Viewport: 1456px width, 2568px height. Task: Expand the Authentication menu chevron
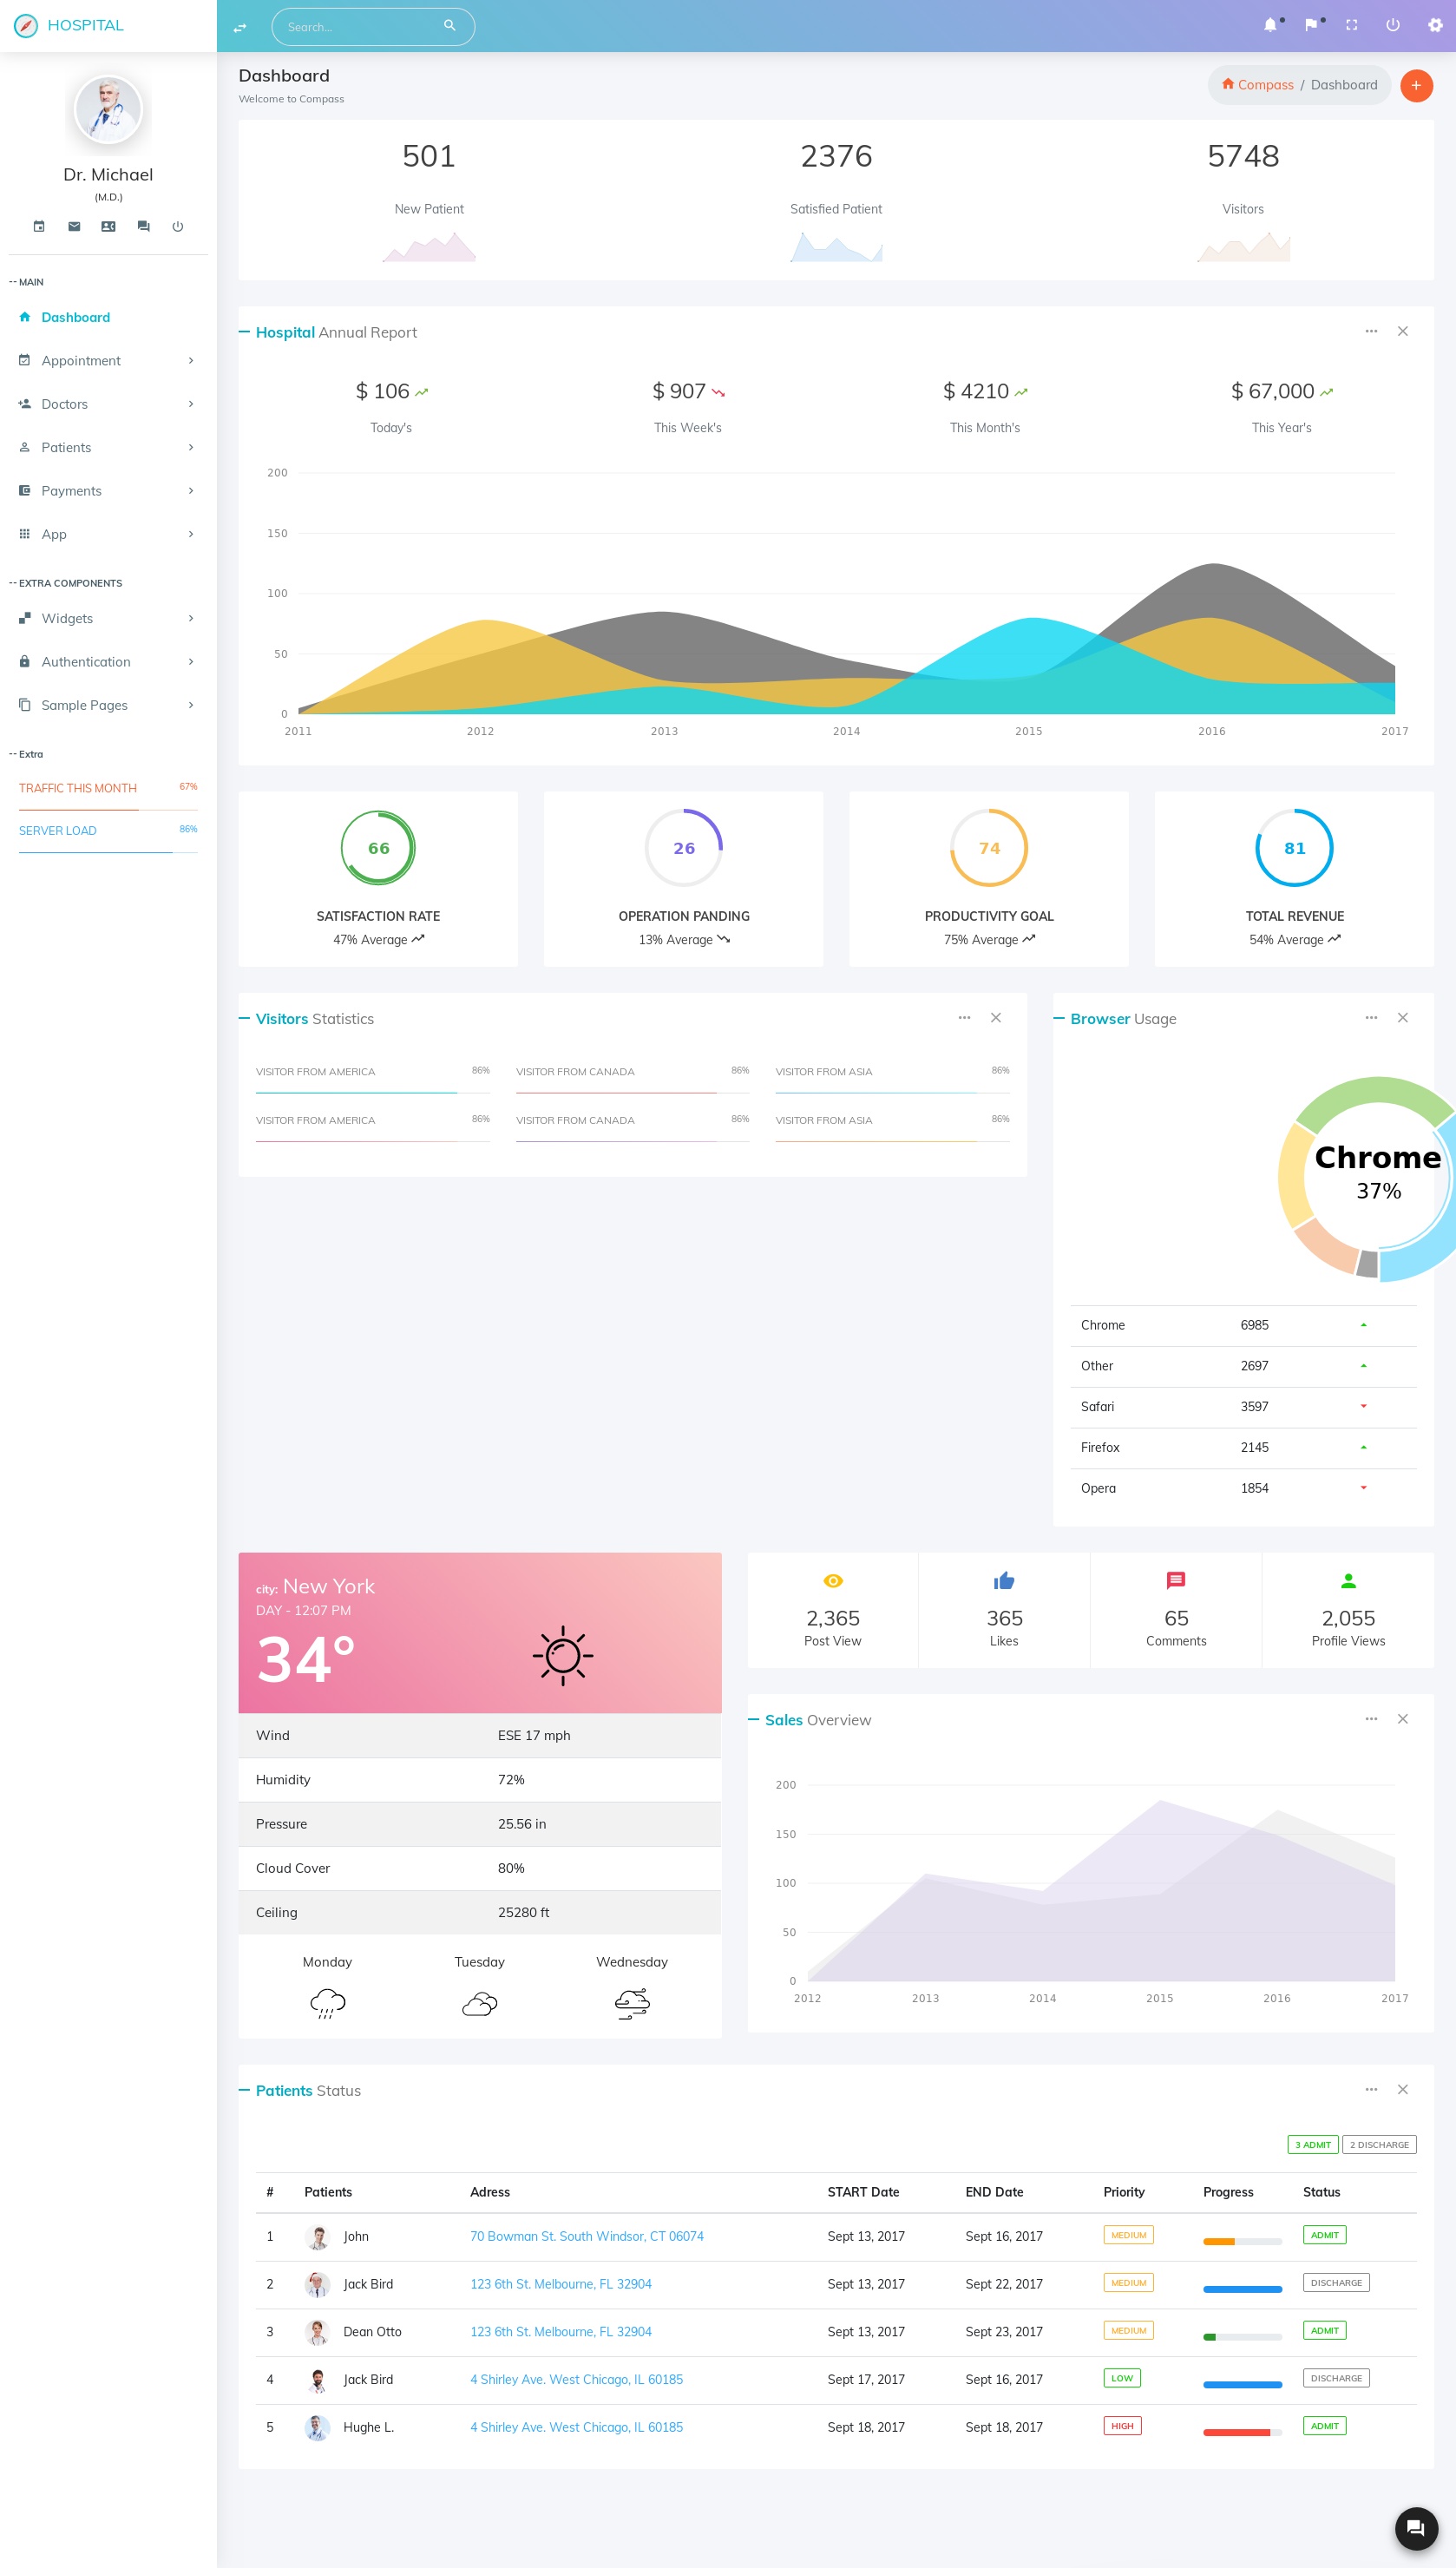pos(191,662)
